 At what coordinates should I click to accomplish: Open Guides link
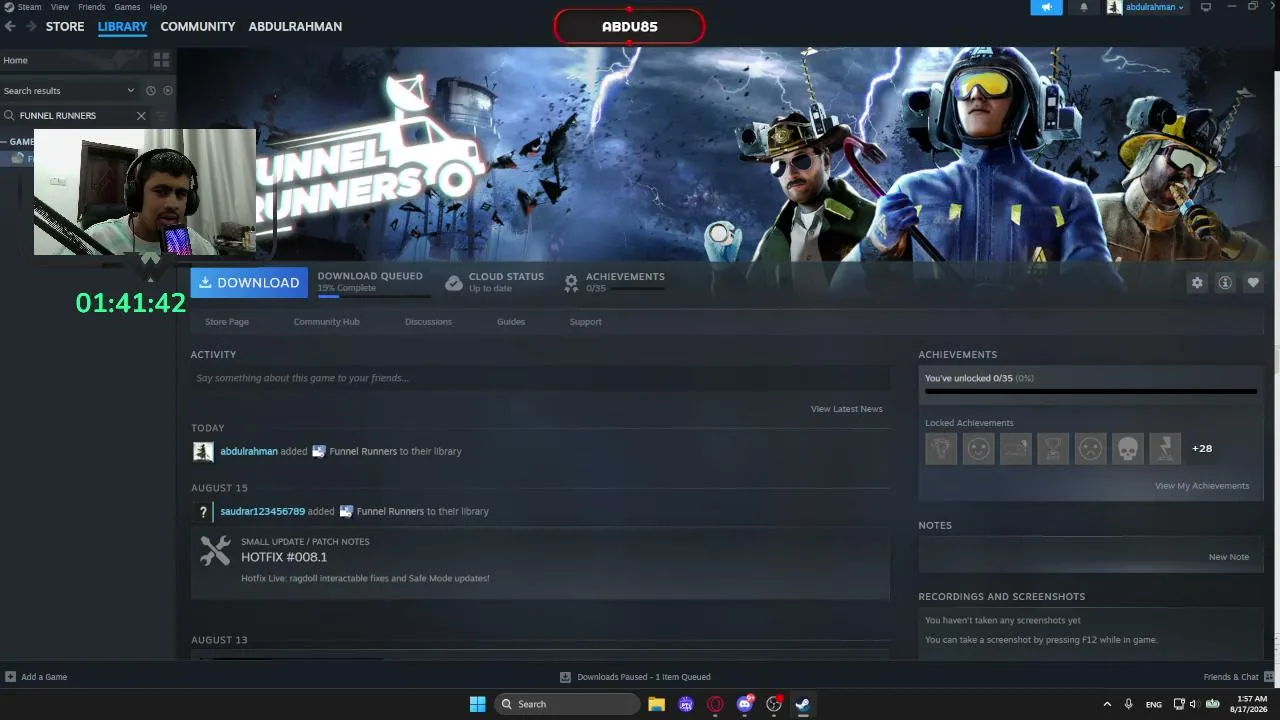tap(511, 322)
